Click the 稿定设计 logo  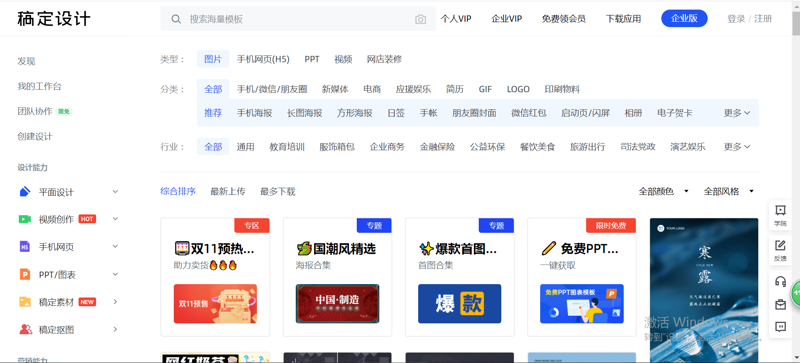[x=54, y=19]
